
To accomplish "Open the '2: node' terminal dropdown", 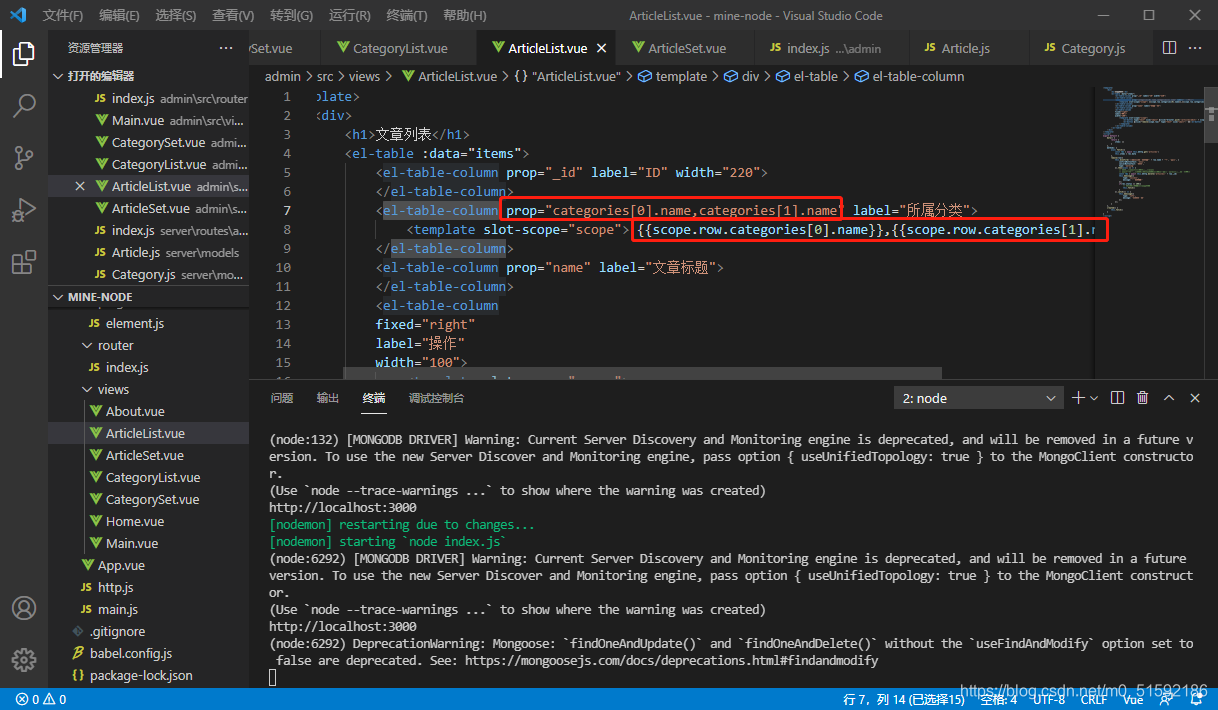I will coord(978,398).
